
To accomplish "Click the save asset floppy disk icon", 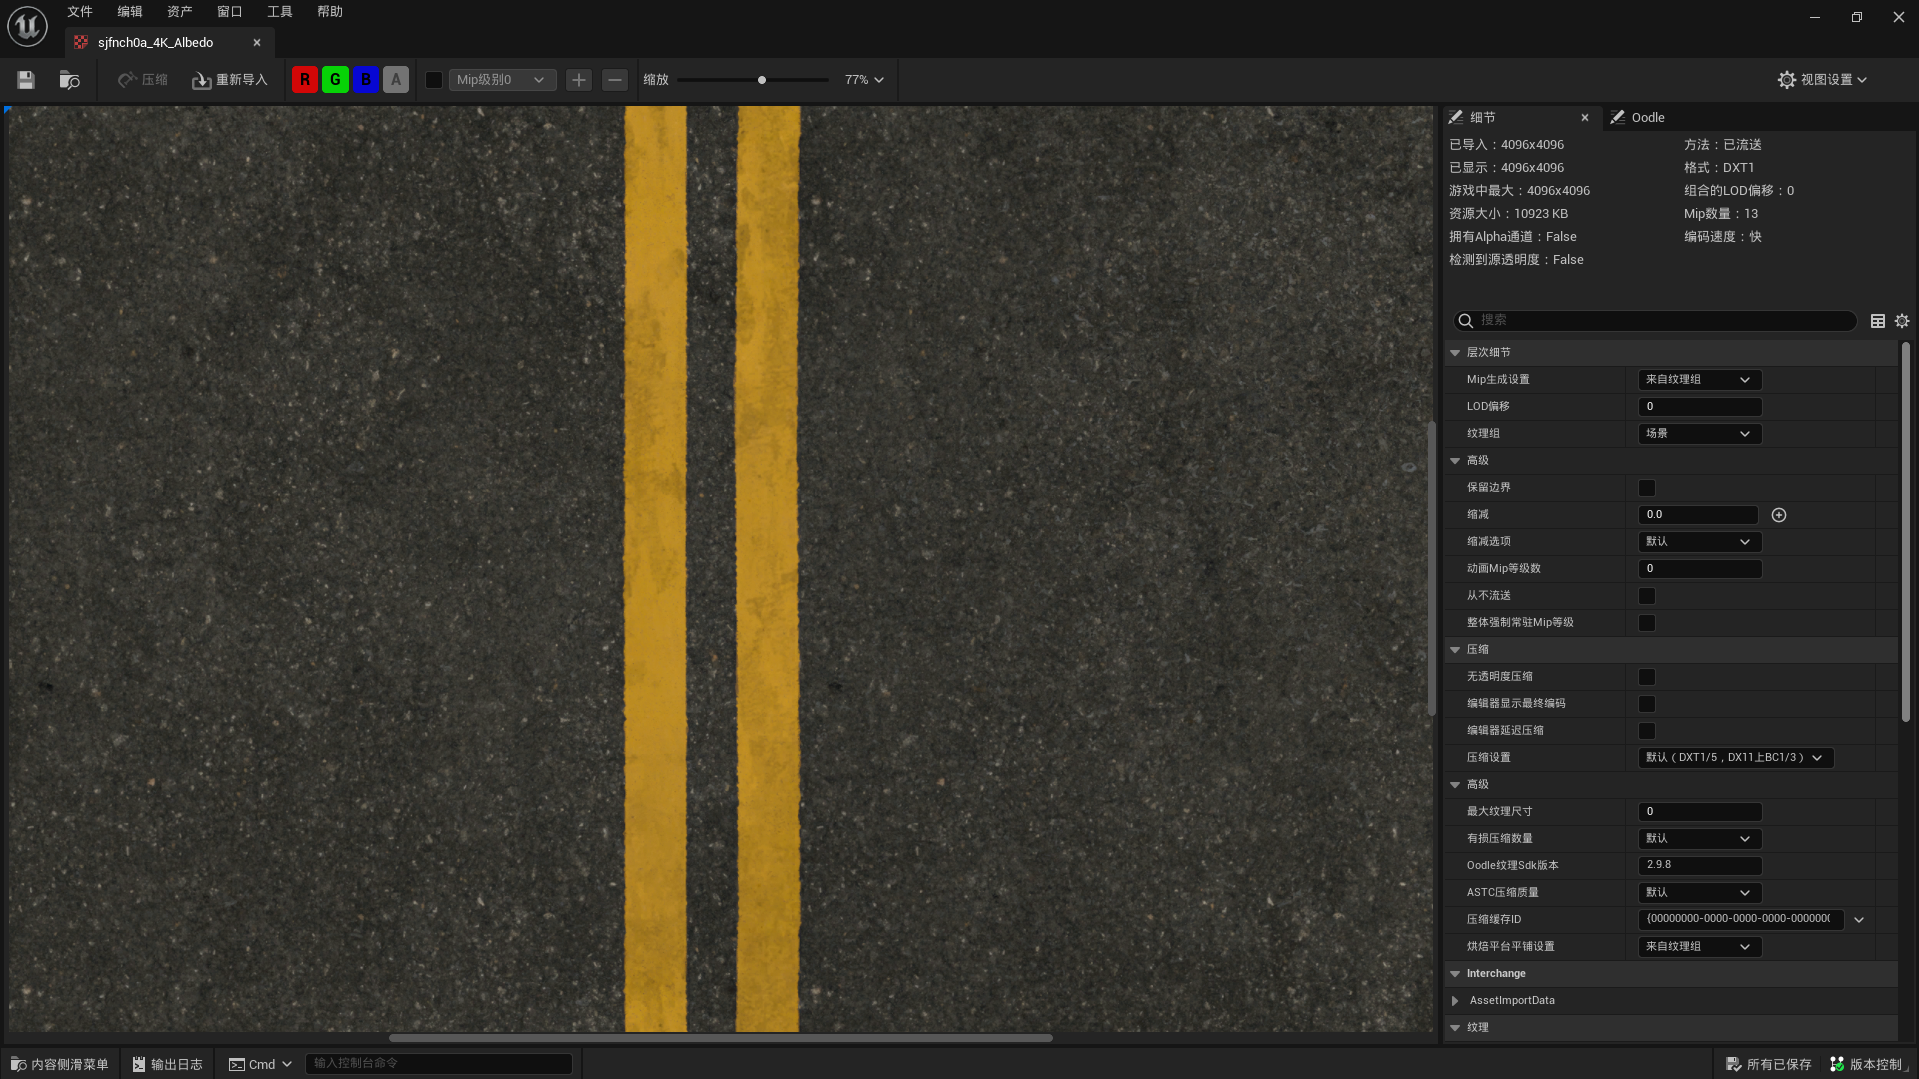I will (26, 80).
